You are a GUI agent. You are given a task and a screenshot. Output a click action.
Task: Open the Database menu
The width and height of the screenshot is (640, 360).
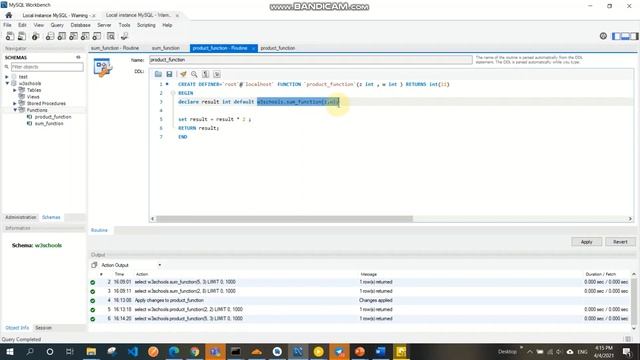click(x=80, y=25)
